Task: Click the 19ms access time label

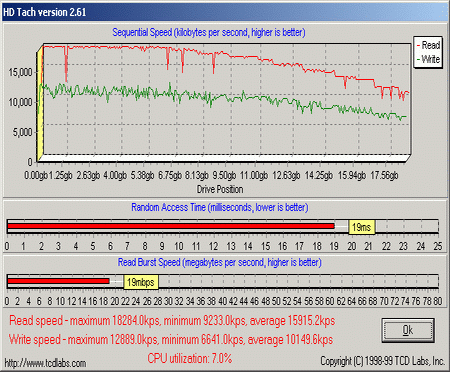Action: 362,227
